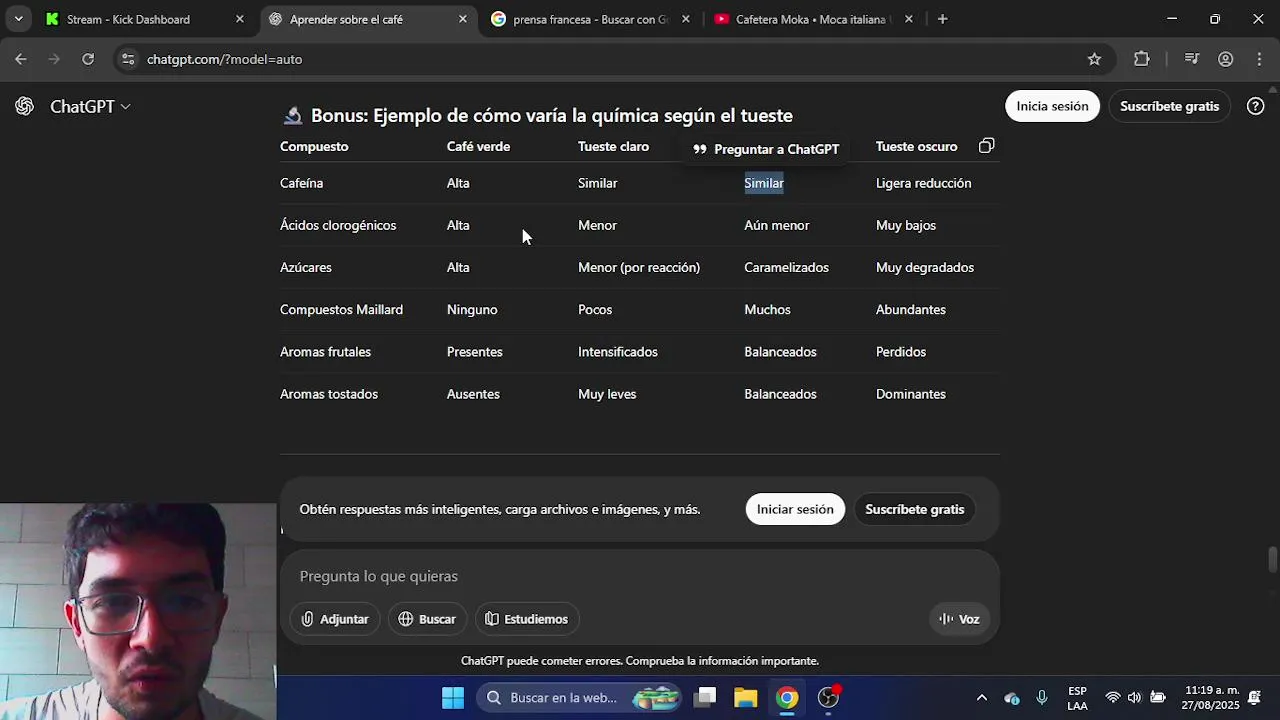View site information icon in address bar
The width and height of the screenshot is (1280, 720).
(127, 59)
